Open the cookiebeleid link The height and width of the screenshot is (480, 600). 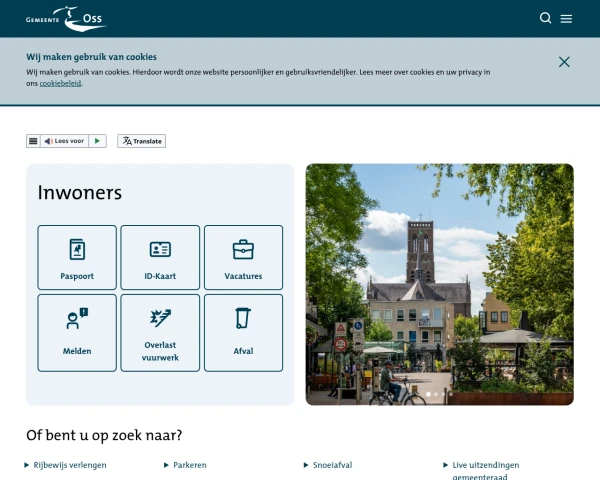[60, 83]
